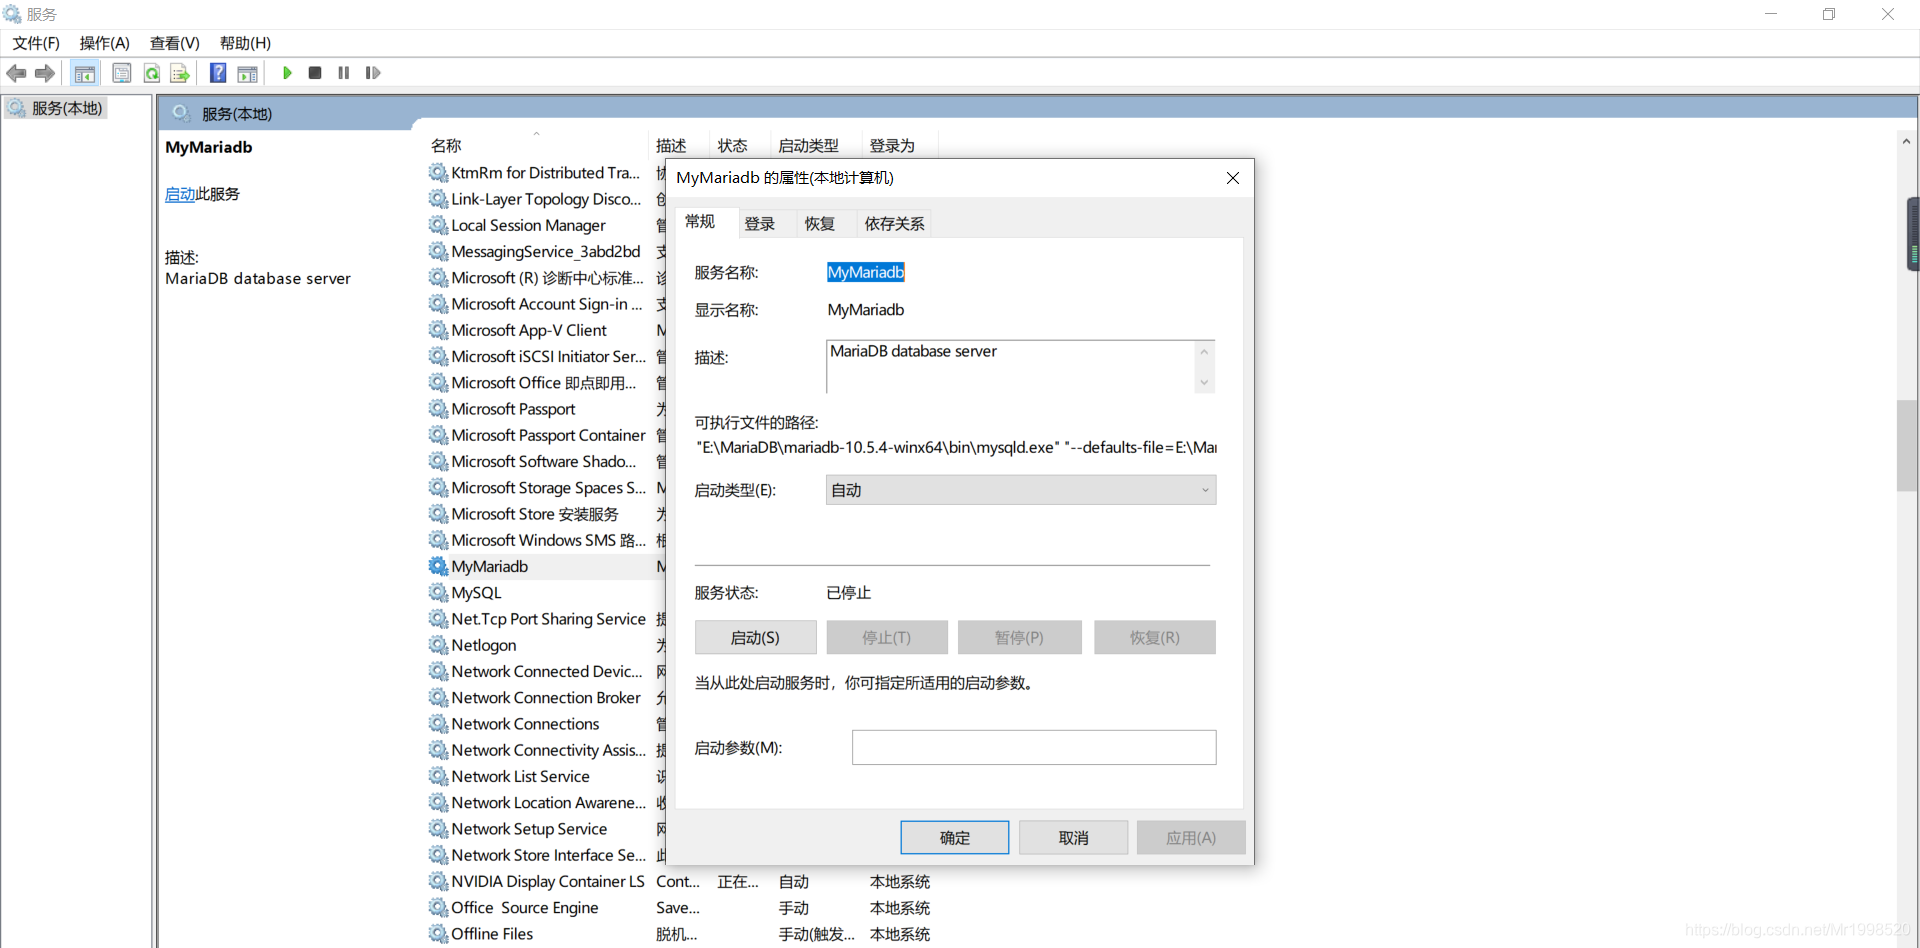This screenshot has width=1920, height=948.
Task: Click the 应用(A) button
Action: coord(1191,838)
